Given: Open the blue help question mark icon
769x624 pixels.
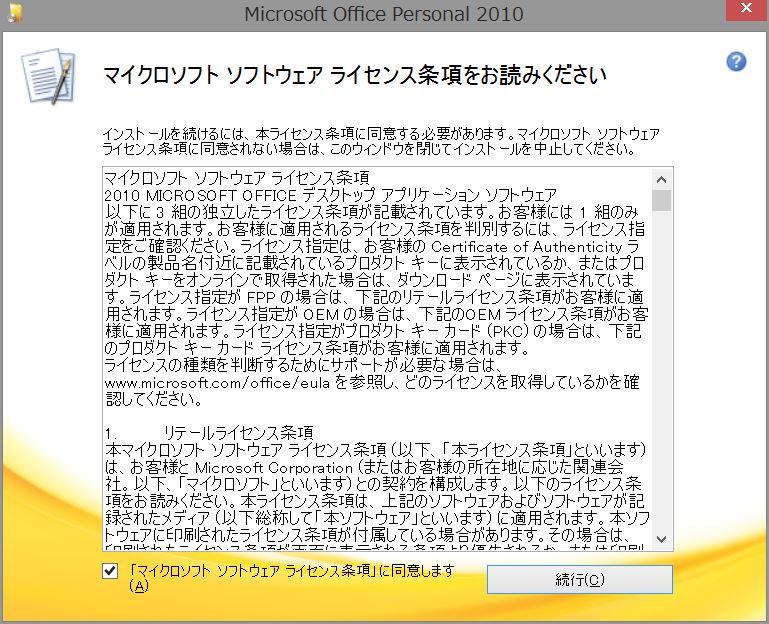Looking at the screenshot, I should tap(736, 62).
